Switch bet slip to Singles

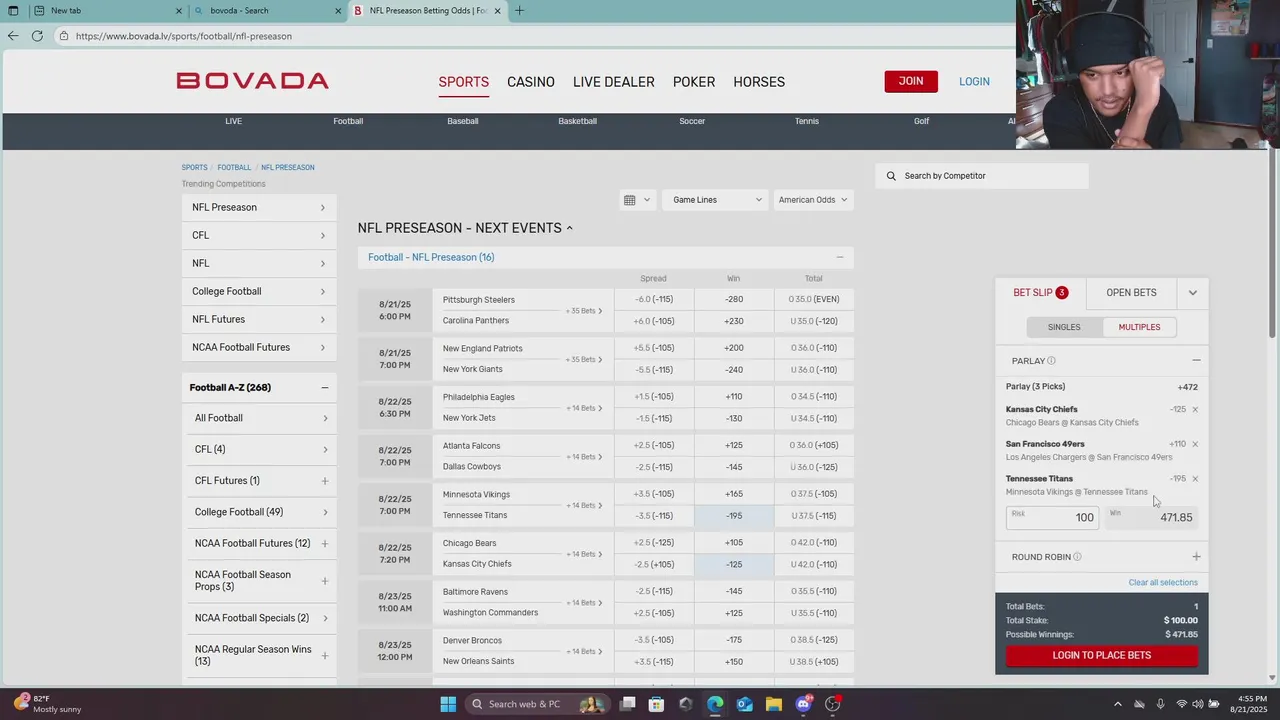pos(1064,327)
